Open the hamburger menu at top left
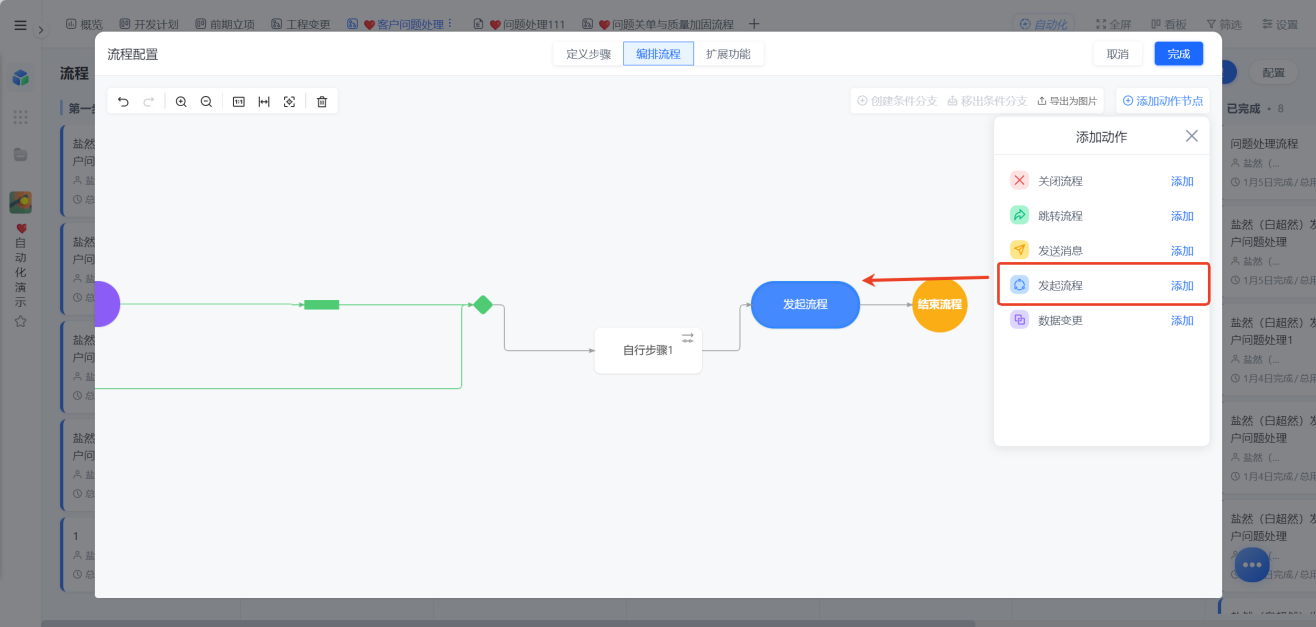 click(20, 25)
